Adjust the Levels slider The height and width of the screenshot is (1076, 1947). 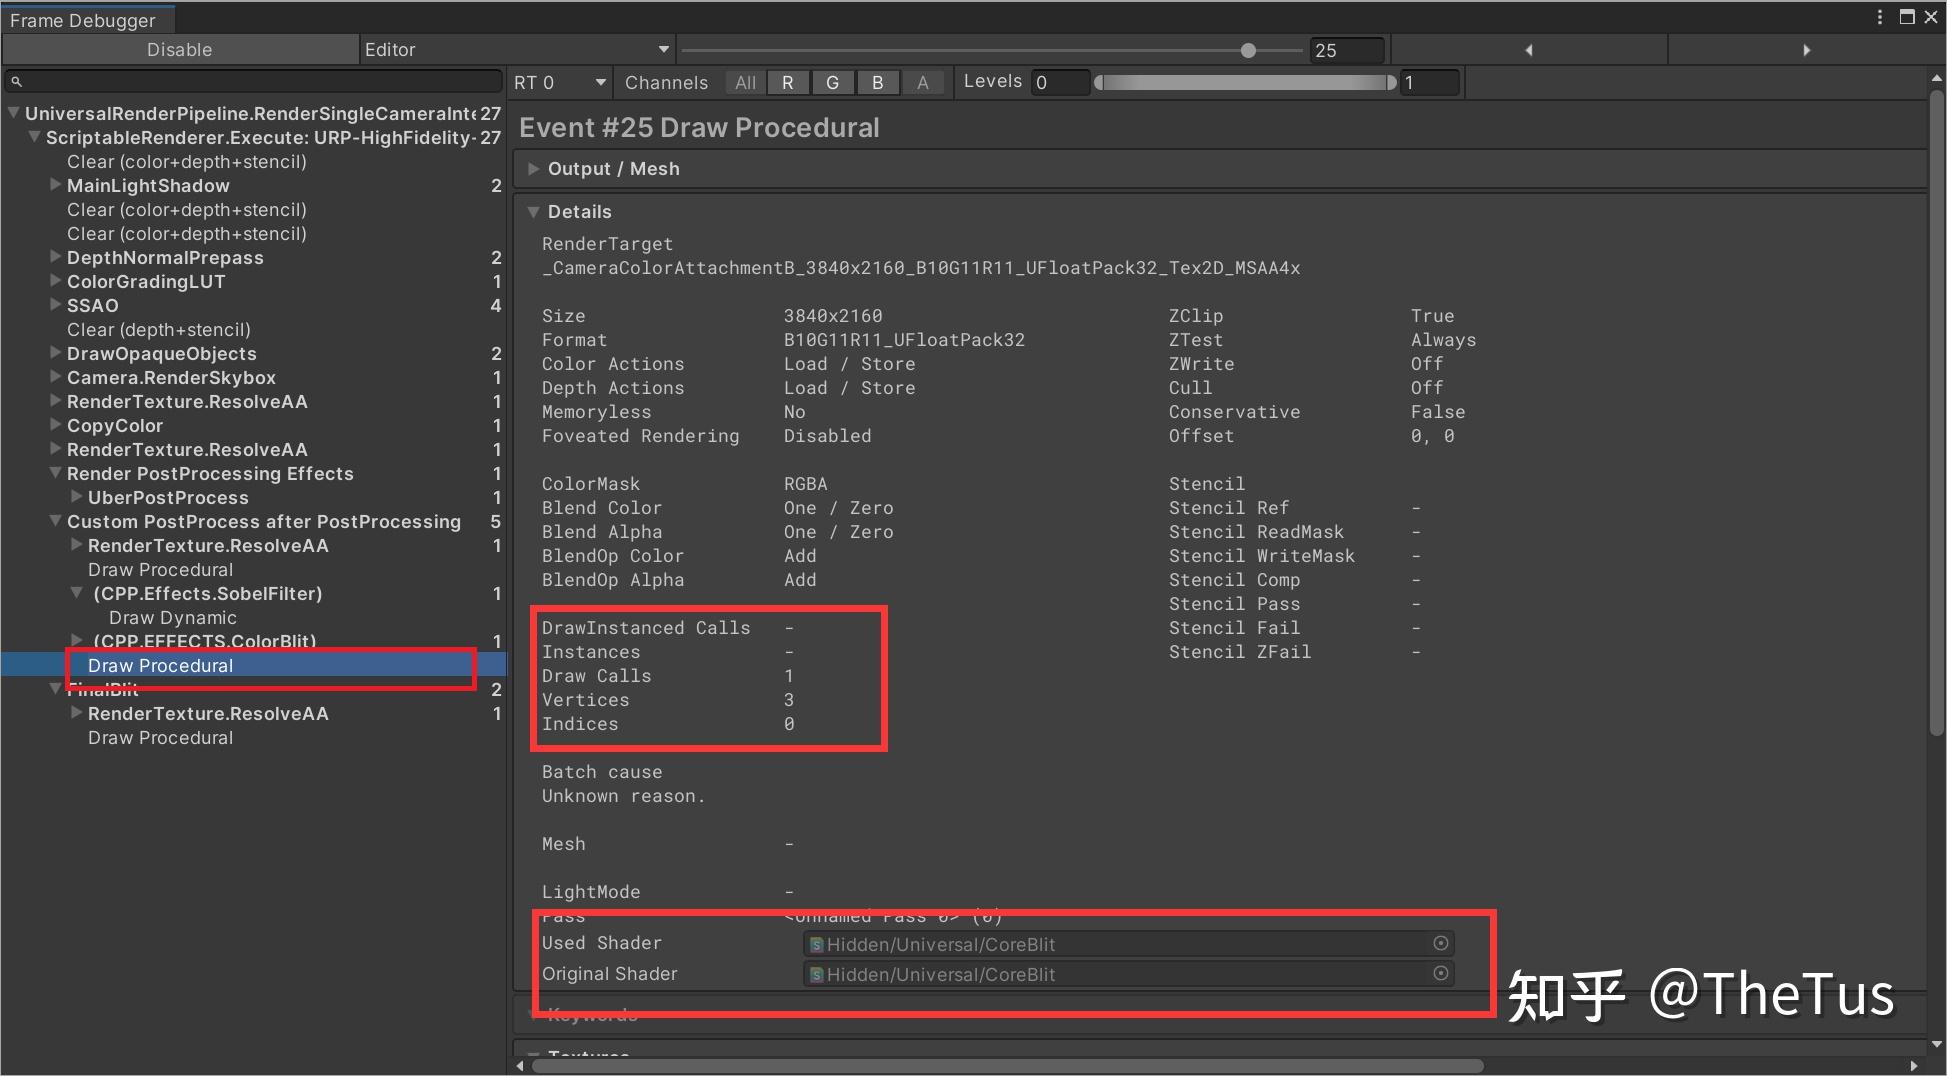coord(1243,82)
